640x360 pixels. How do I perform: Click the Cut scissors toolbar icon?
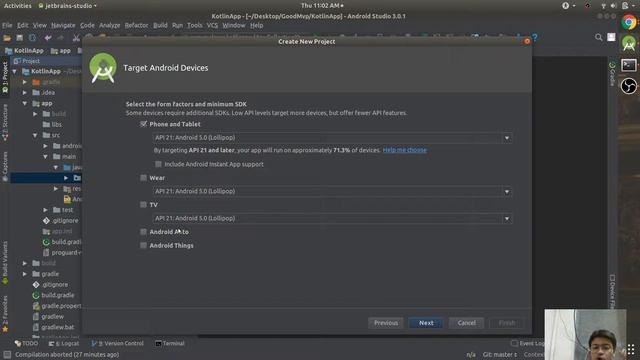click(x=76, y=38)
